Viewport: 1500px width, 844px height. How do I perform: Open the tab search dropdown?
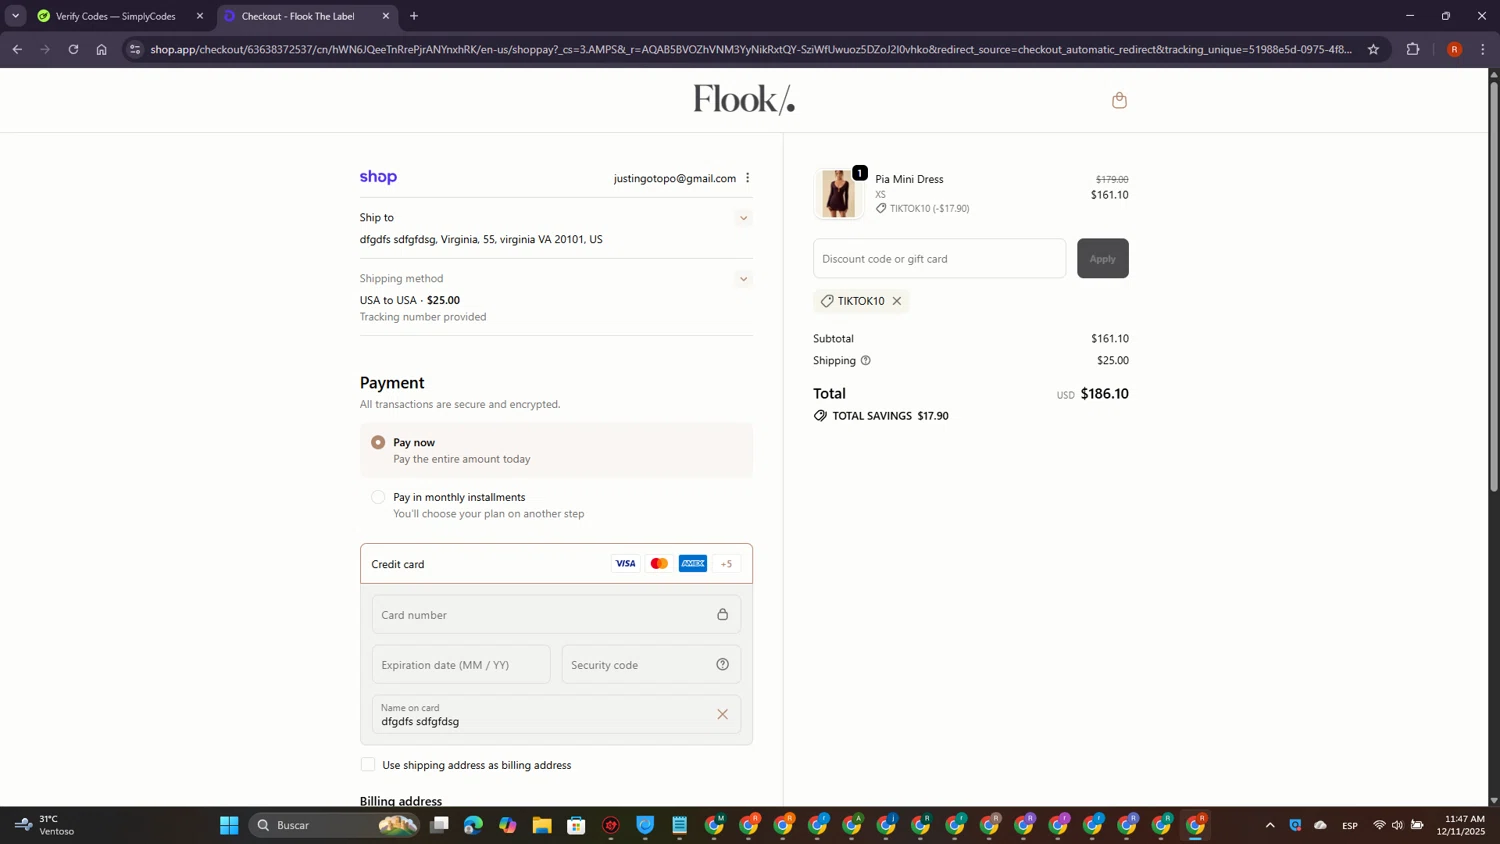pyautogui.click(x=15, y=16)
